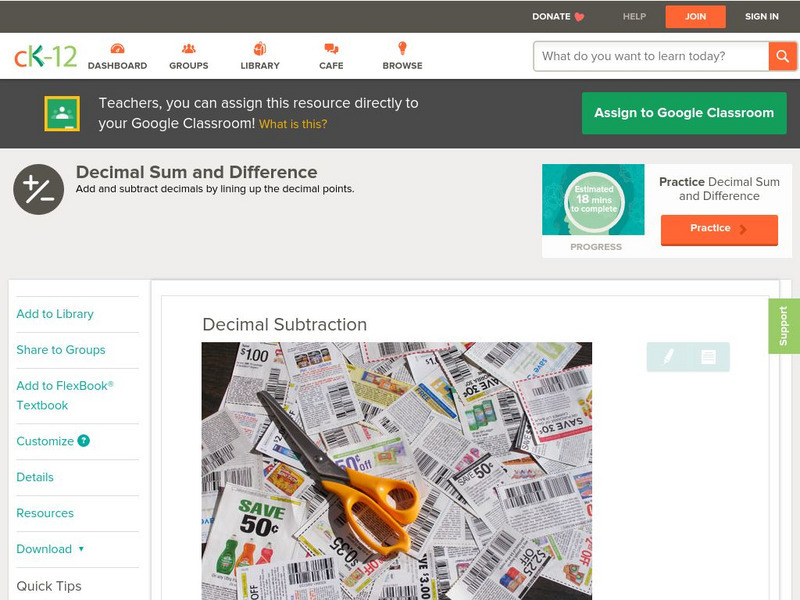Click the What is this? link
The height and width of the screenshot is (600, 800).
(293, 124)
